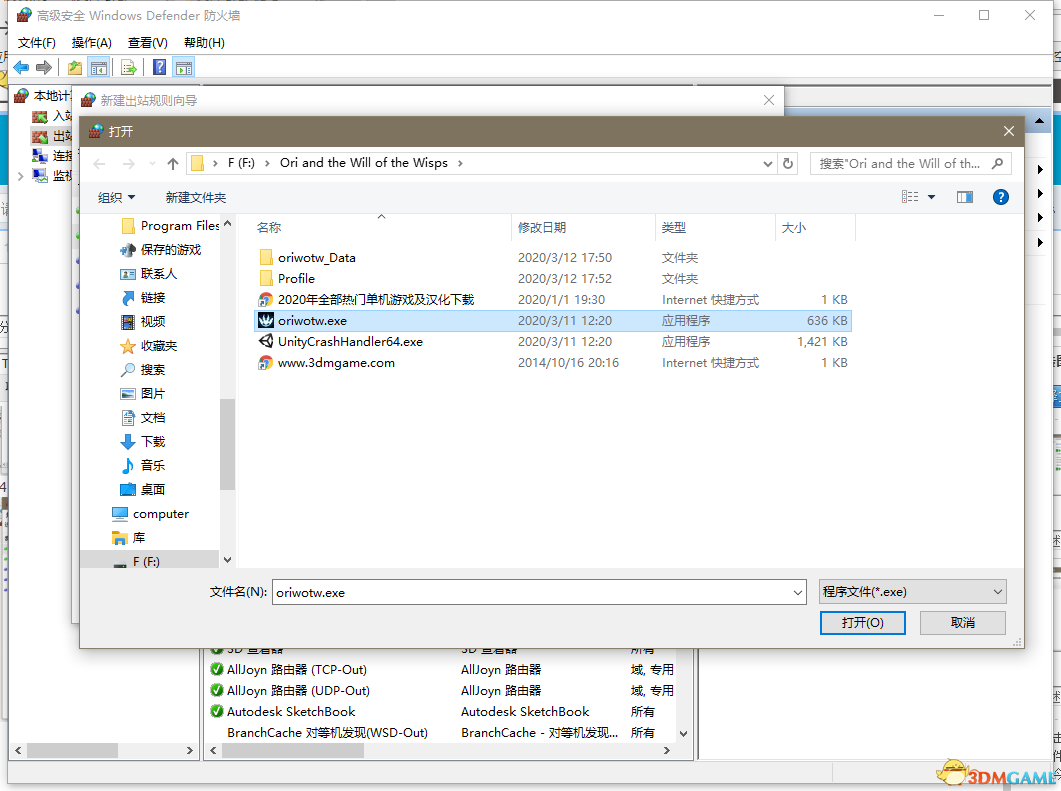Select the 2020年全部热门单机游戏及汉化下载 shortcut icon
Image resolution: width=1061 pixels, height=791 pixels.
(x=266, y=299)
